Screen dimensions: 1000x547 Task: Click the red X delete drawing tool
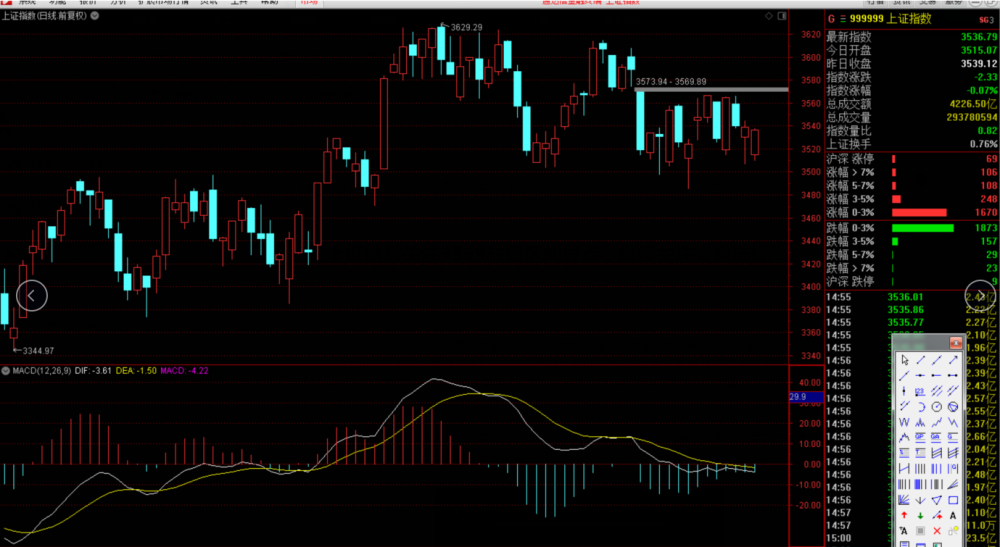(937, 531)
